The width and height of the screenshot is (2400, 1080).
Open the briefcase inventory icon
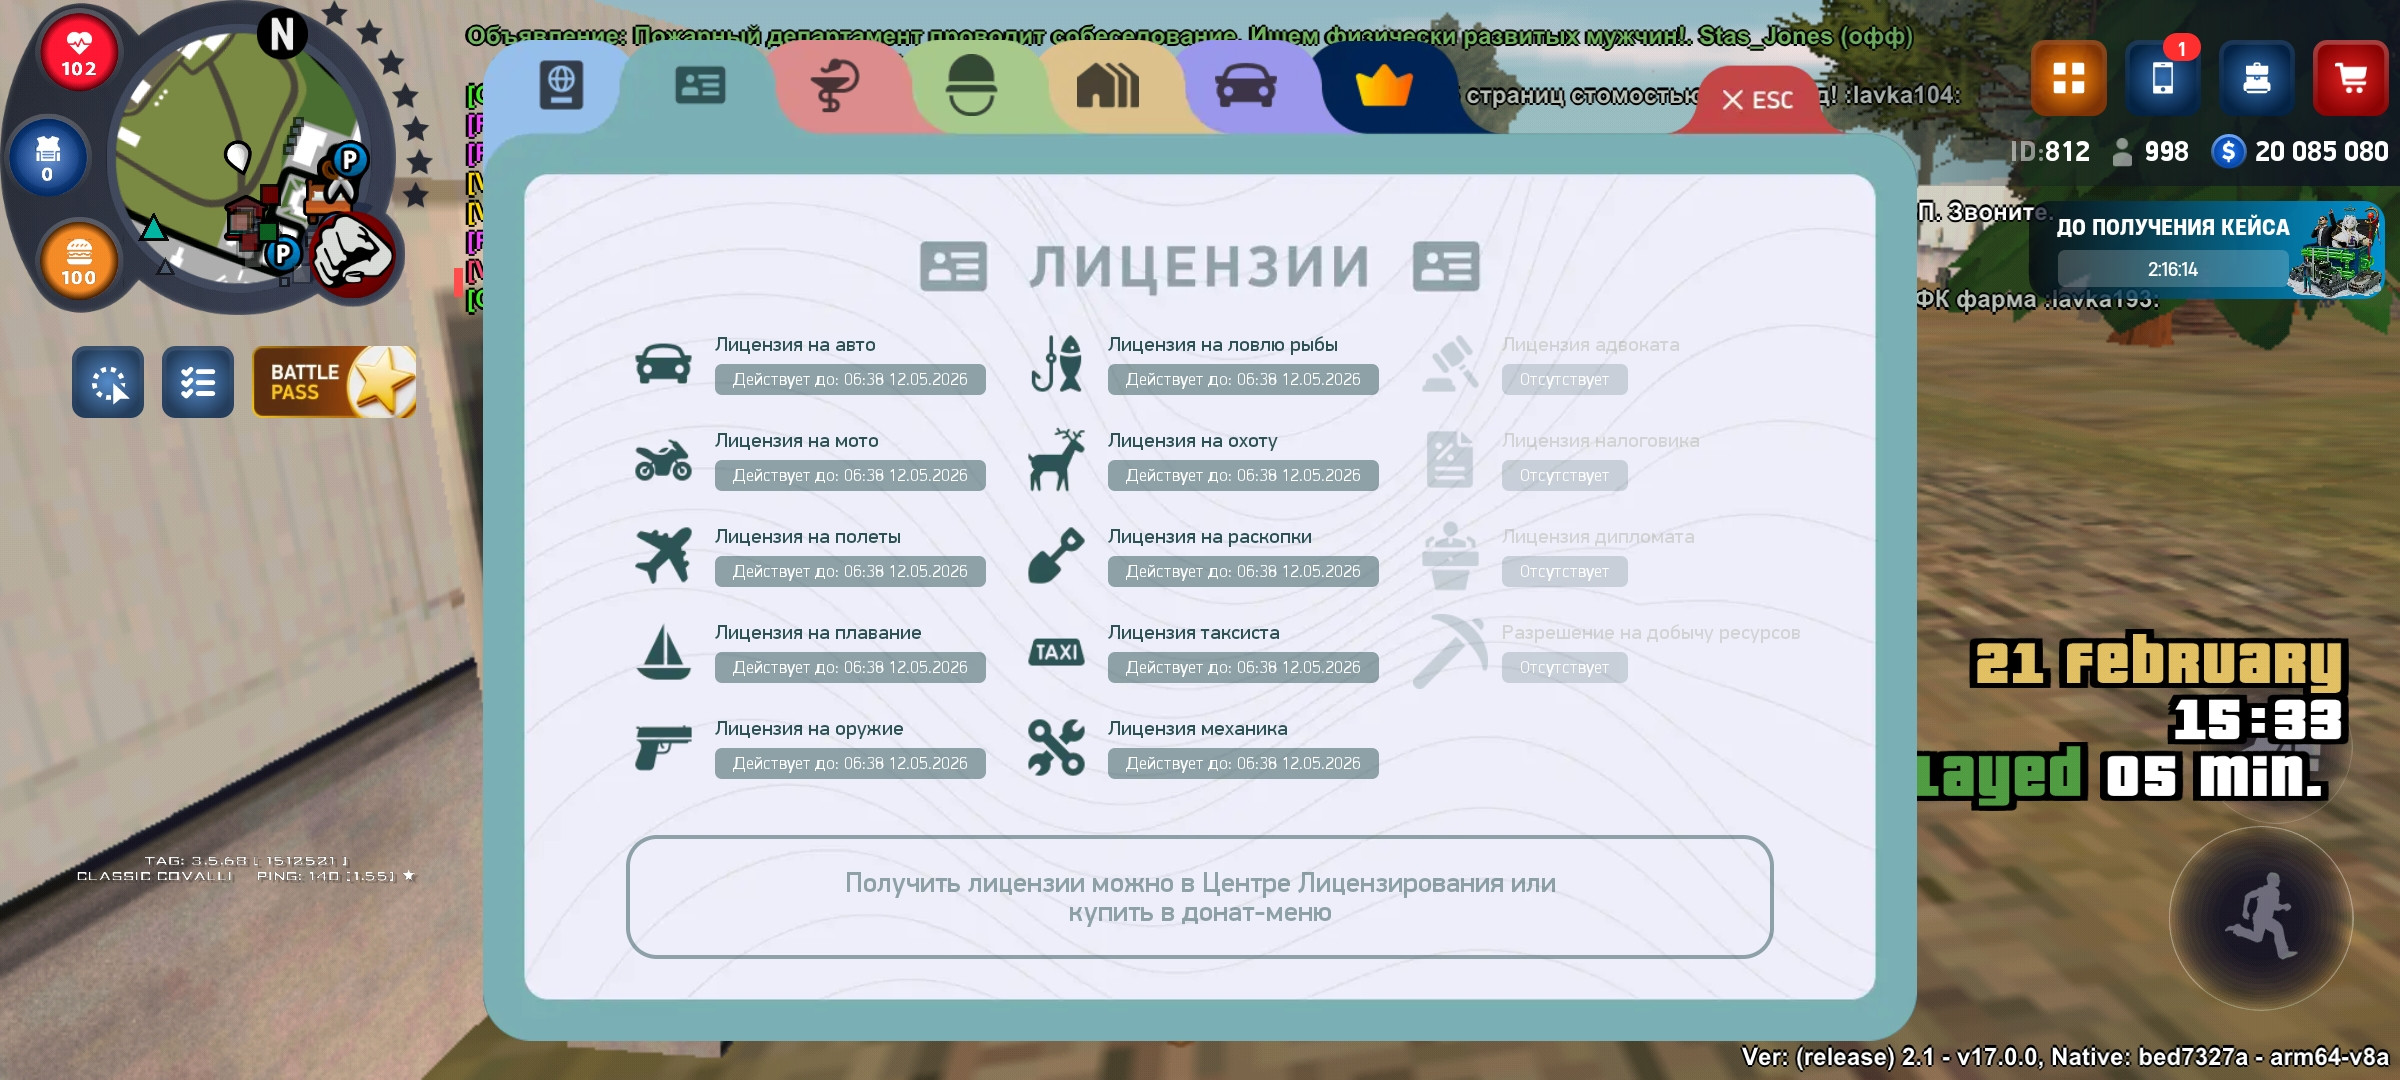[x=2256, y=78]
